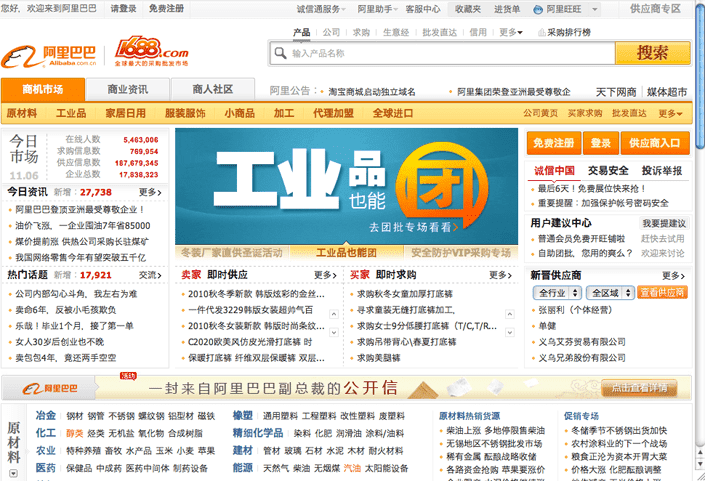This screenshot has width=705, height=481.
Task: Click the 采购排行榜 ranking icon
Action: tap(541, 32)
